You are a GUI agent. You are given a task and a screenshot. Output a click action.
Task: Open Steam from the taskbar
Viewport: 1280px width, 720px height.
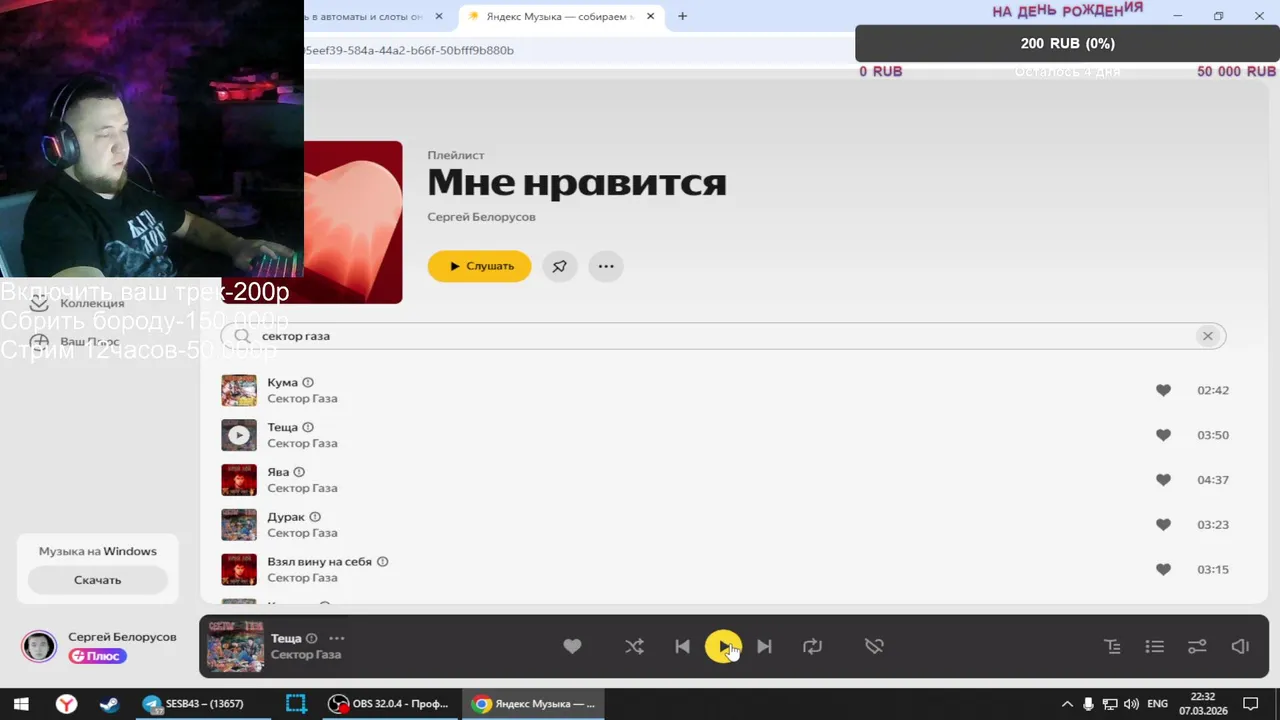point(109,704)
